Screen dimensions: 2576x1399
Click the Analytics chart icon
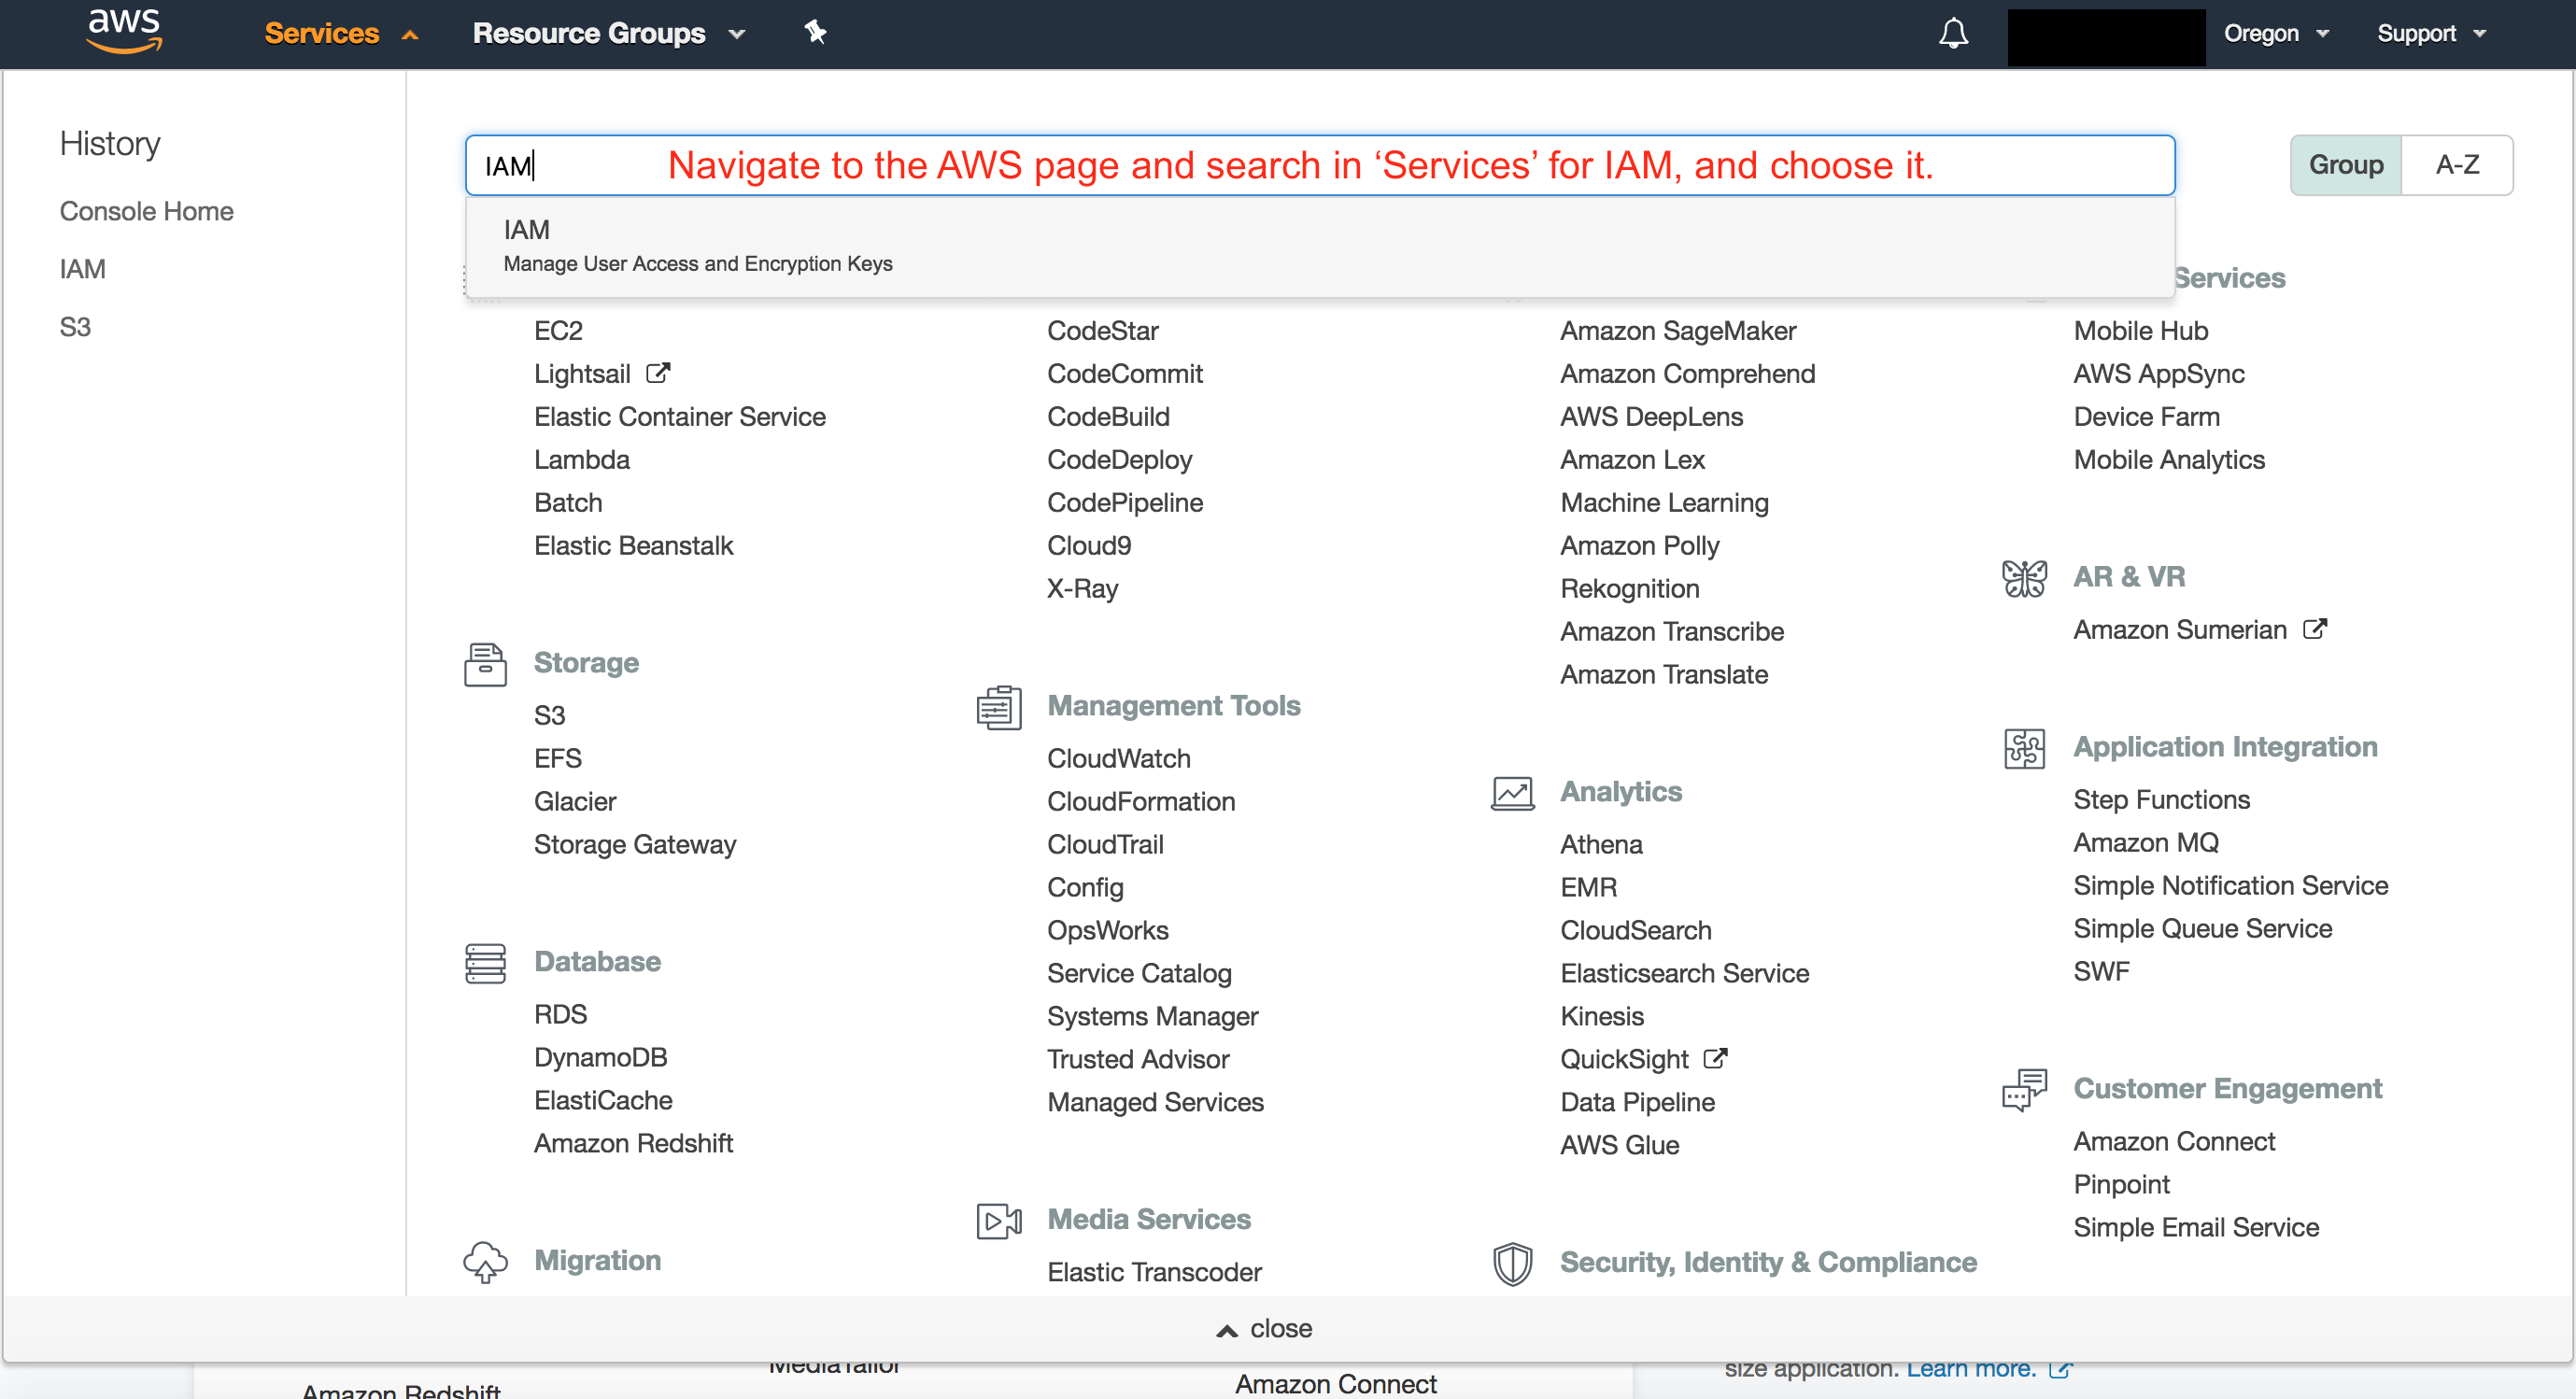[x=1512, y=793]
